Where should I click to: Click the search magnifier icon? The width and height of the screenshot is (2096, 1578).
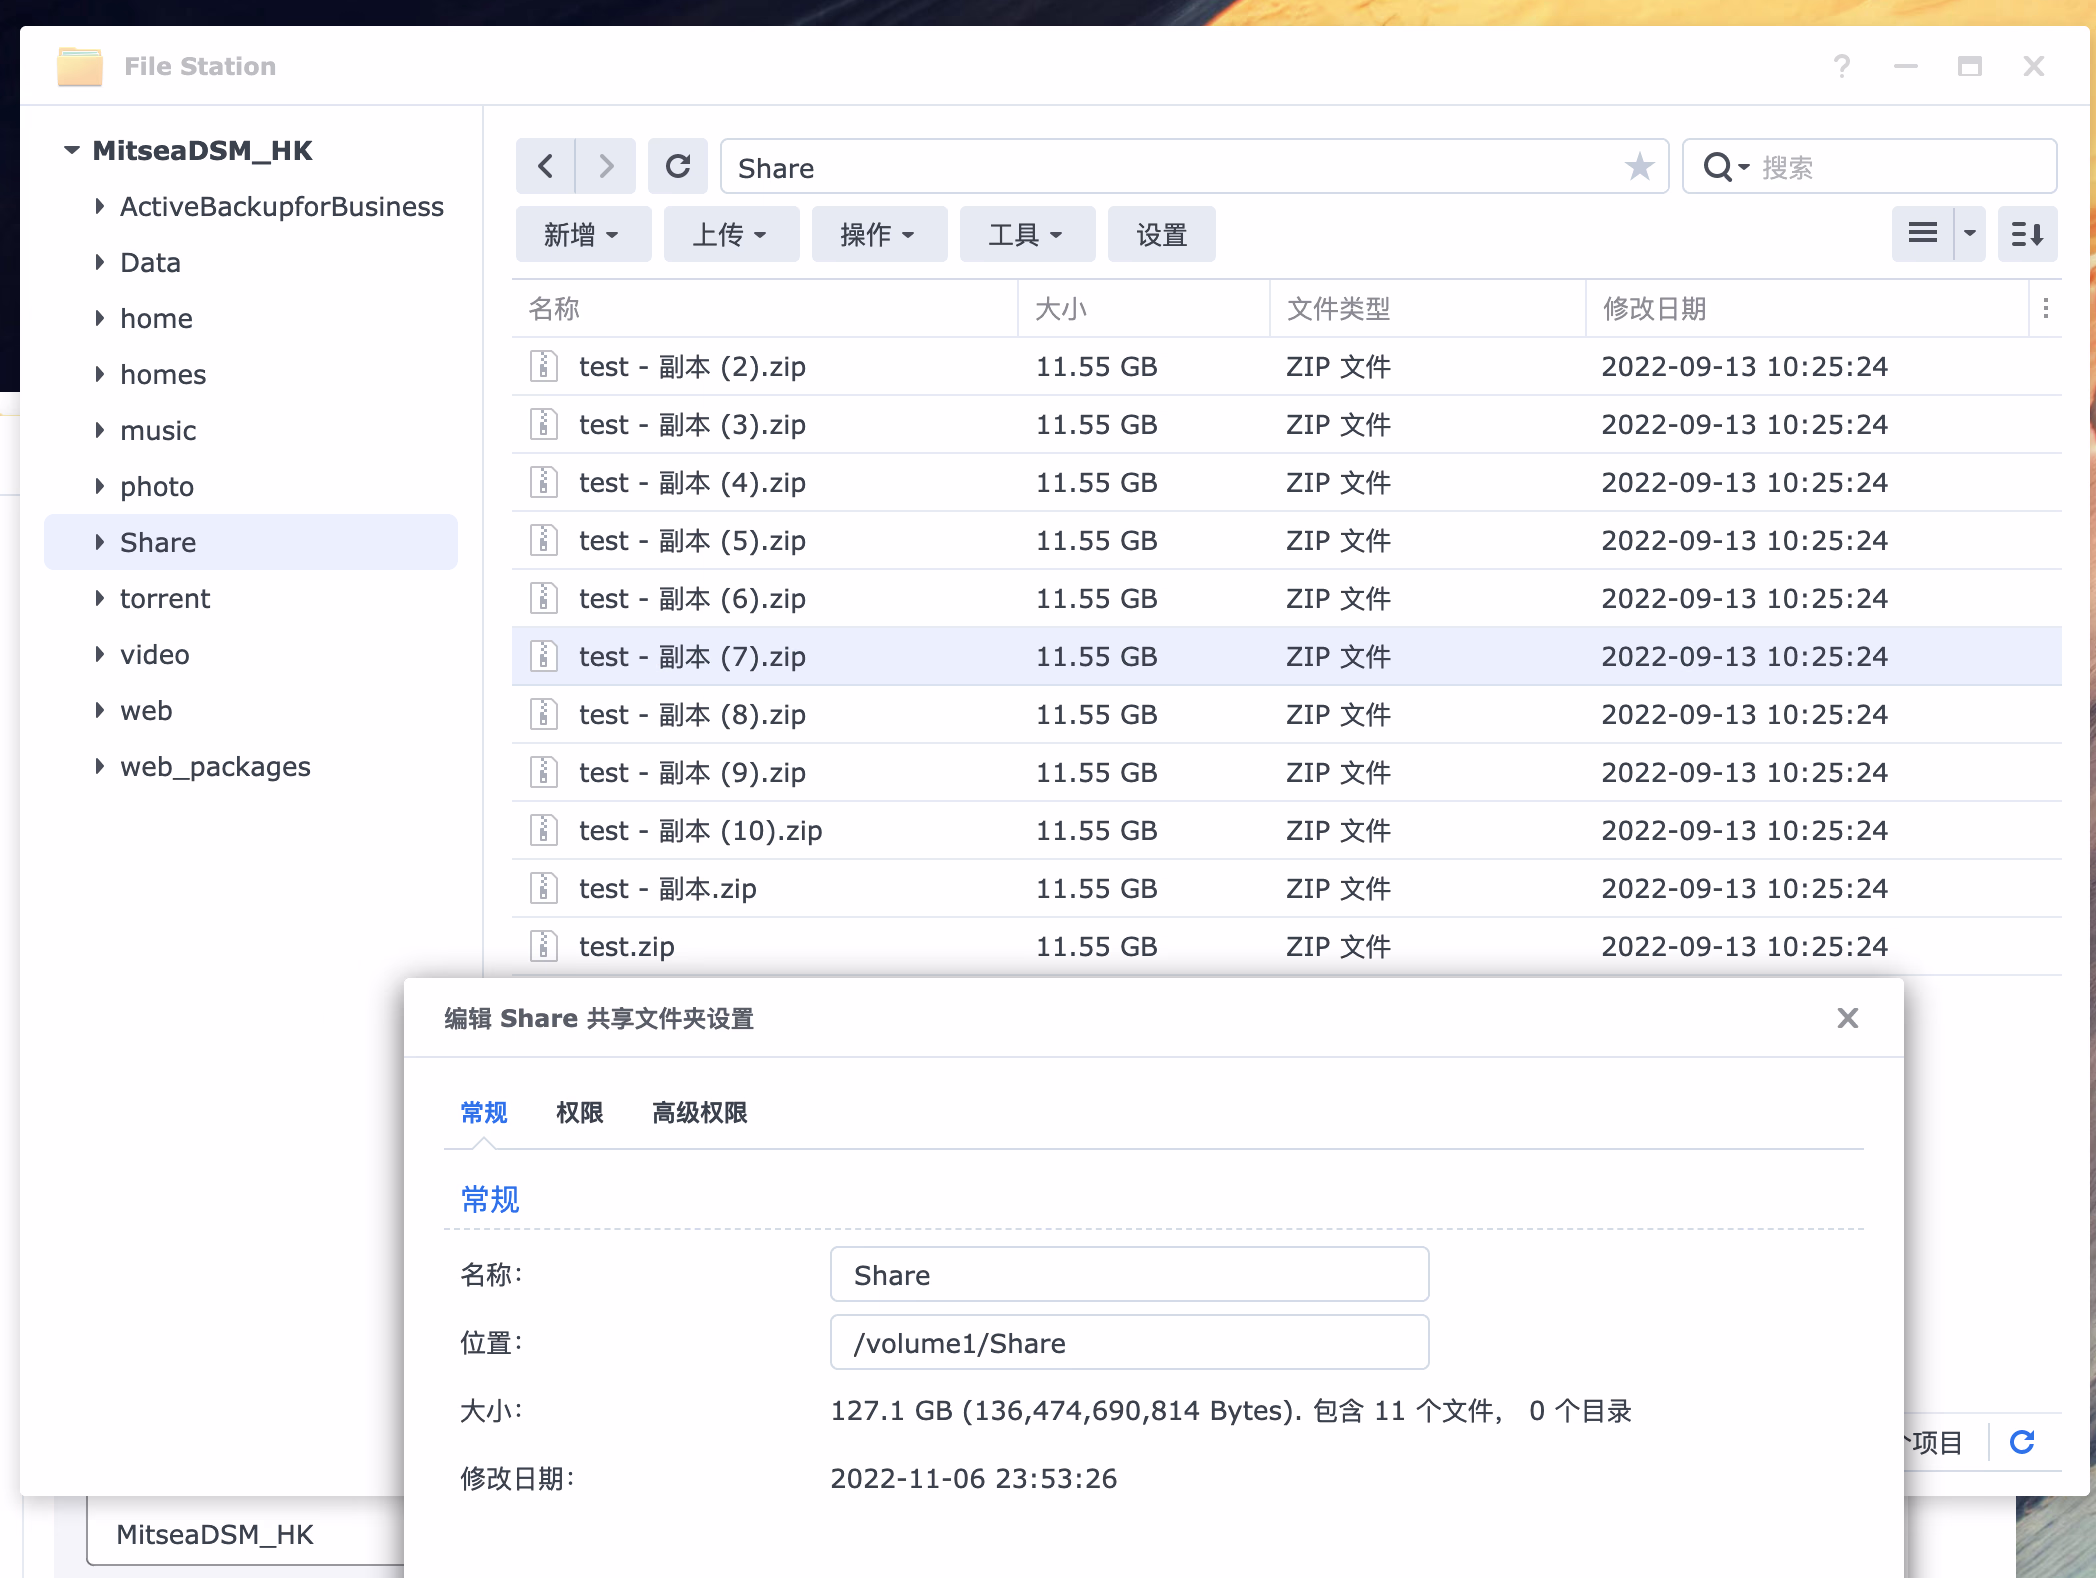[x=1718, y=167]
